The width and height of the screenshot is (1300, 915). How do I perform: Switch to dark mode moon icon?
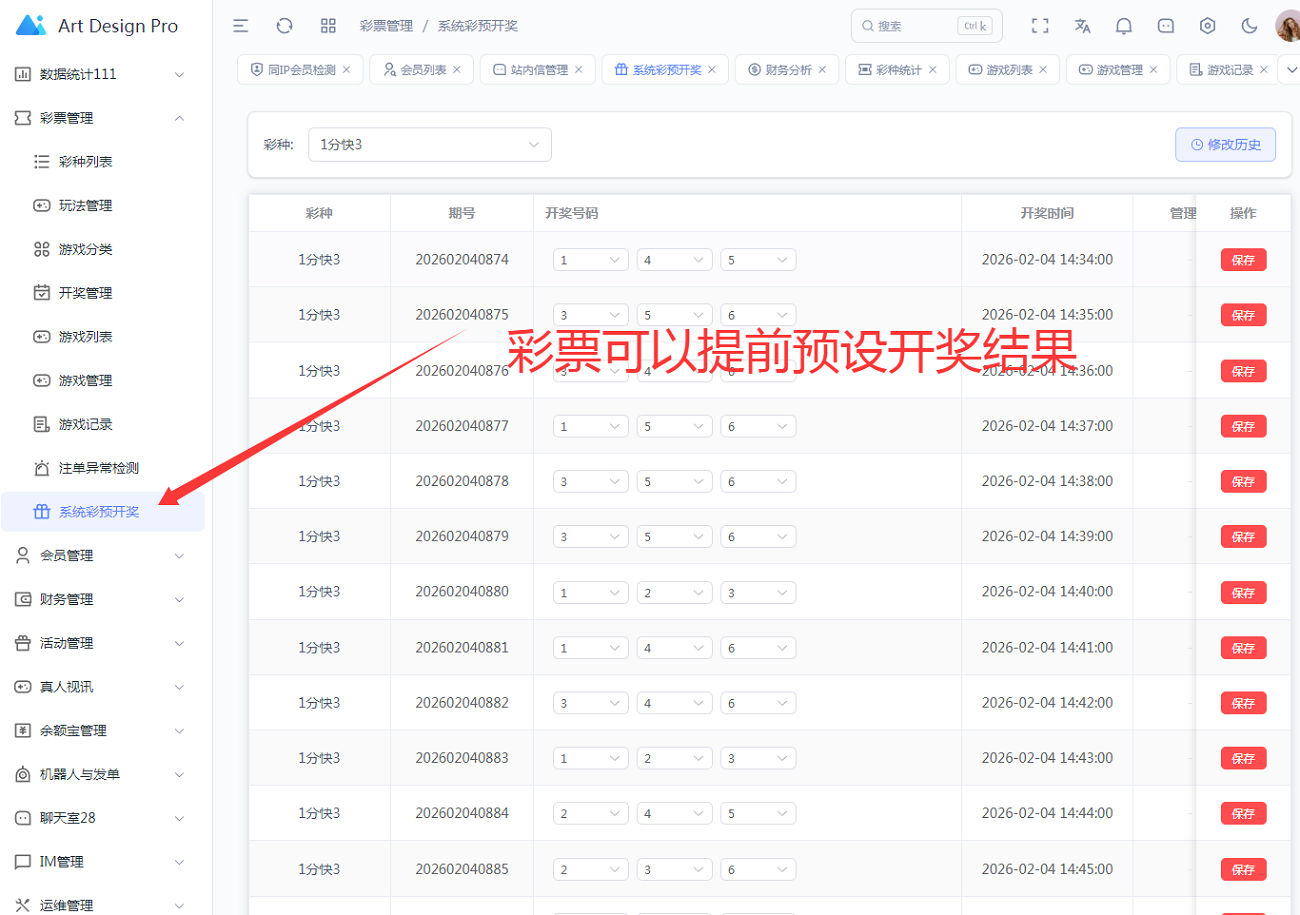tap(1249, 26)
